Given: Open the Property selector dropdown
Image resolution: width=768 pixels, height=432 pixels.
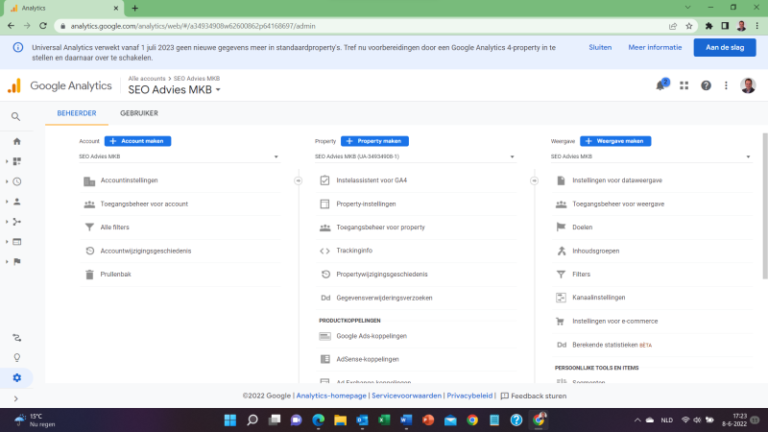Looking at the screenshot, I should (415, 157).
